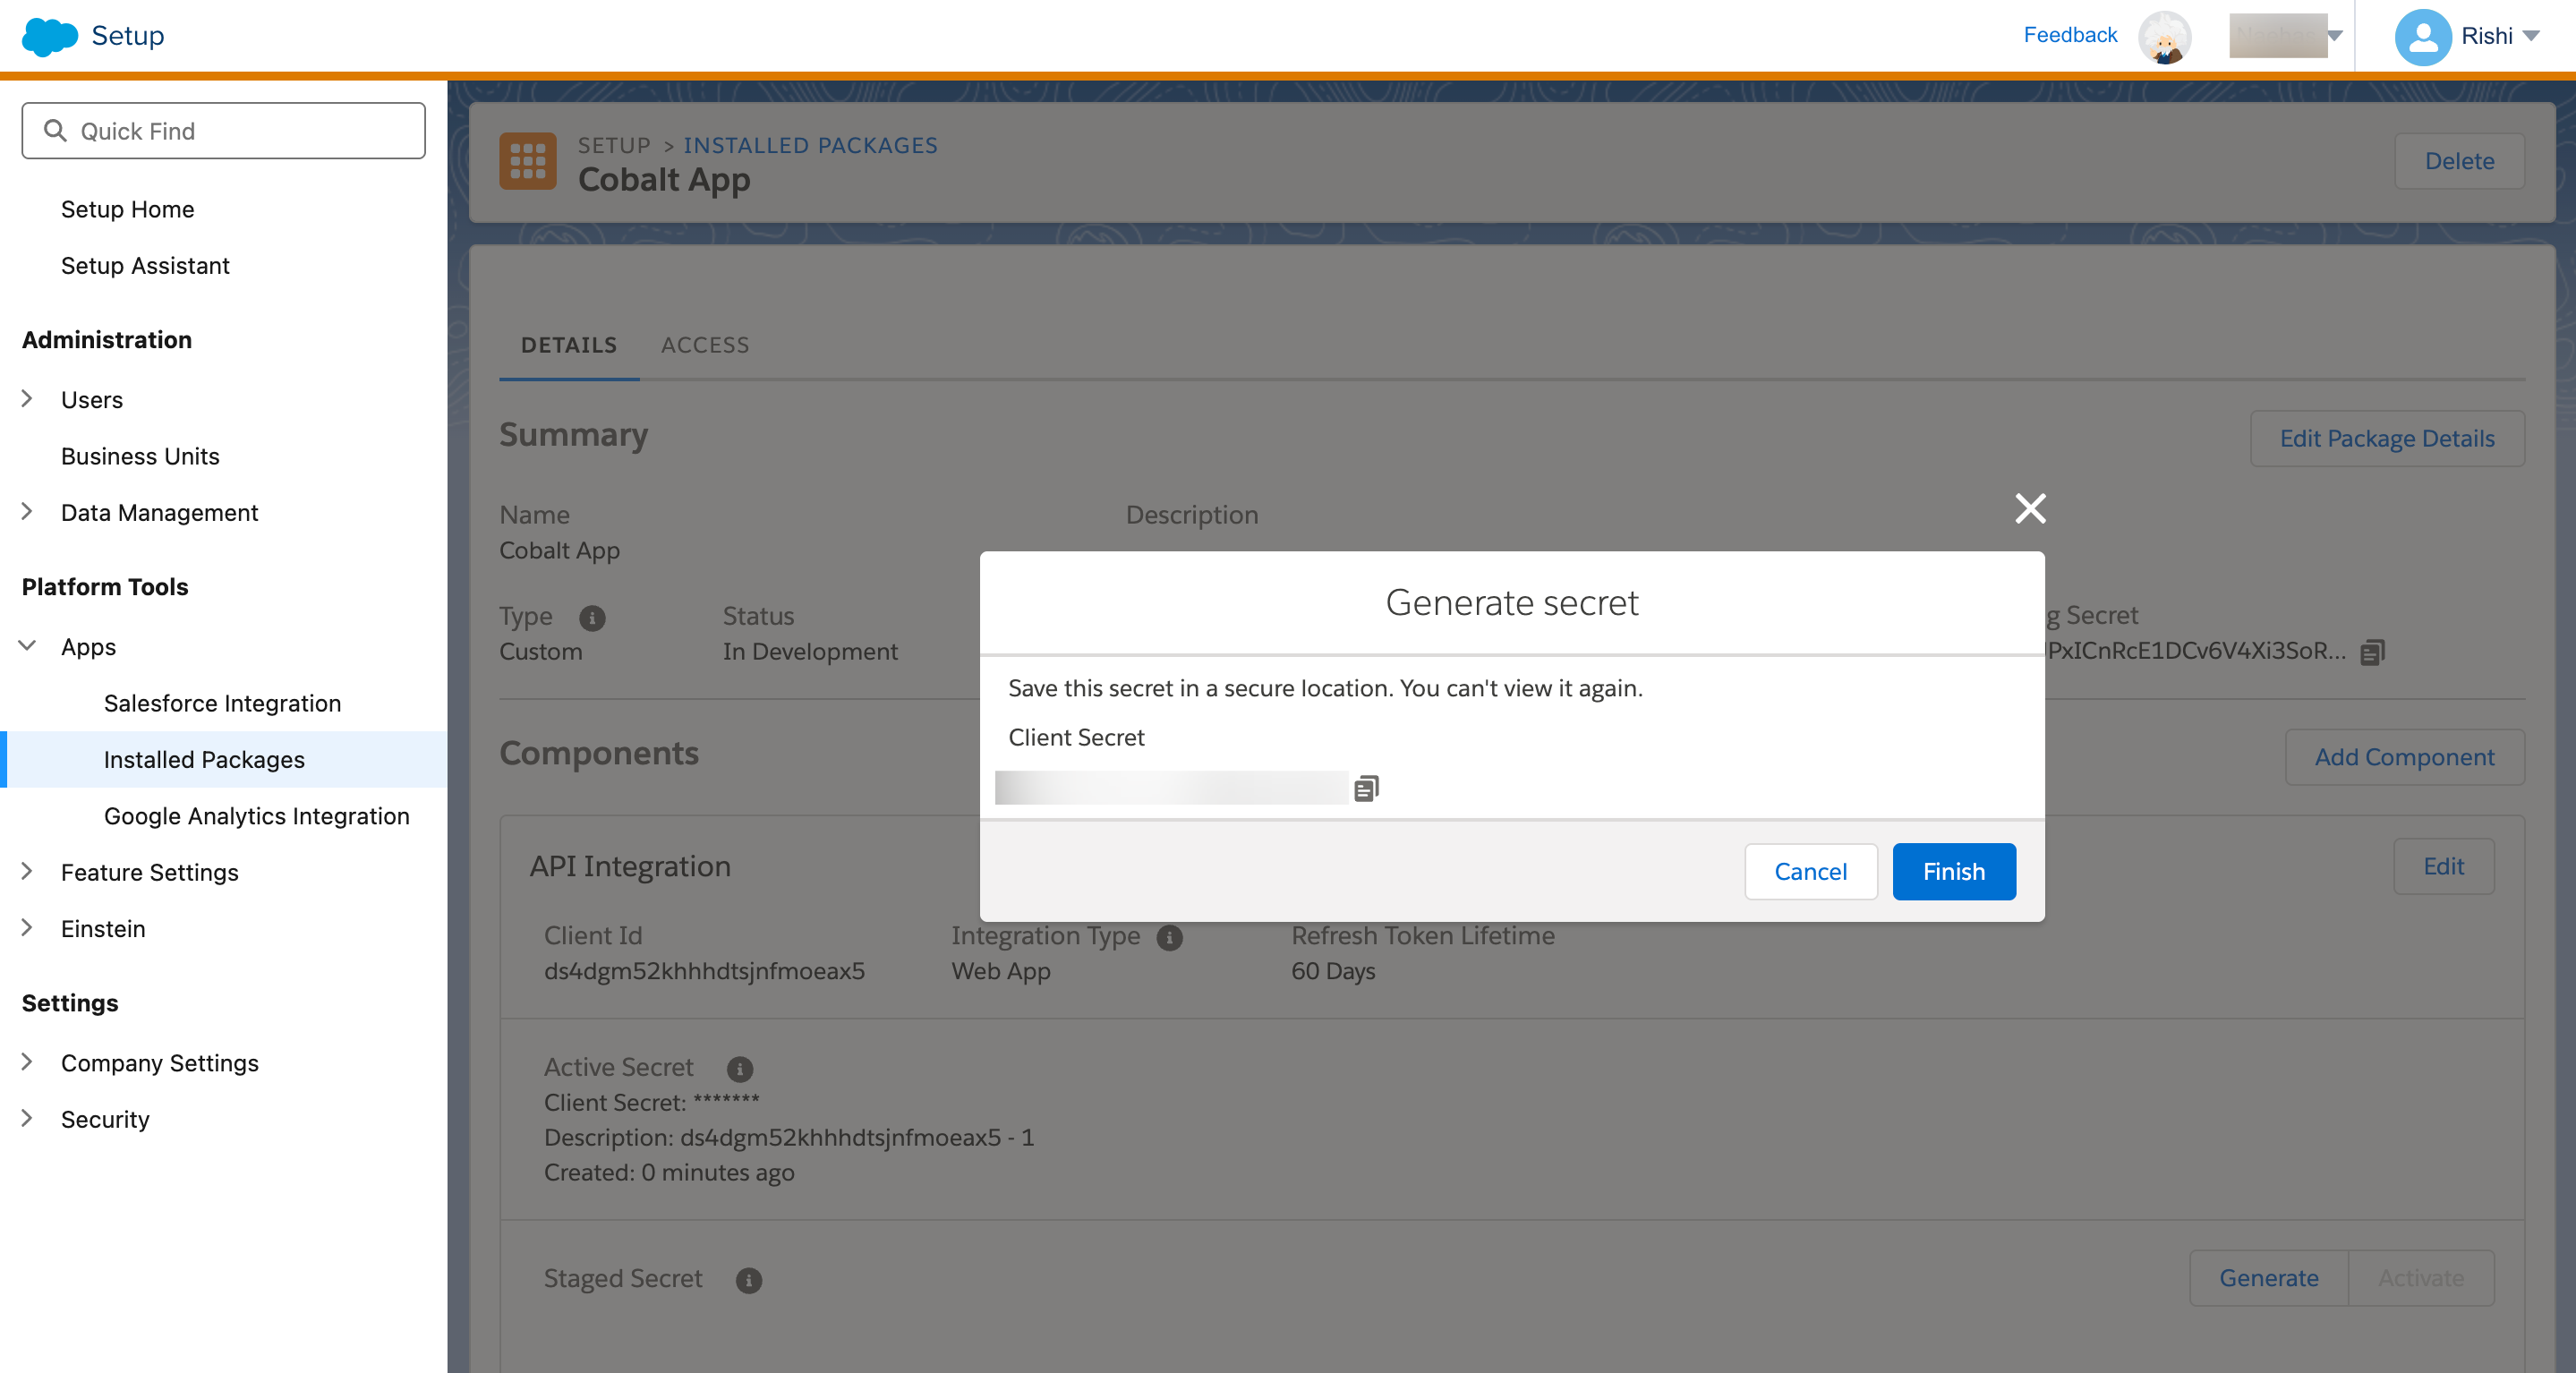Click the Type info icon
This screenshot has height=1373, width=2576.
pos(592,618)
